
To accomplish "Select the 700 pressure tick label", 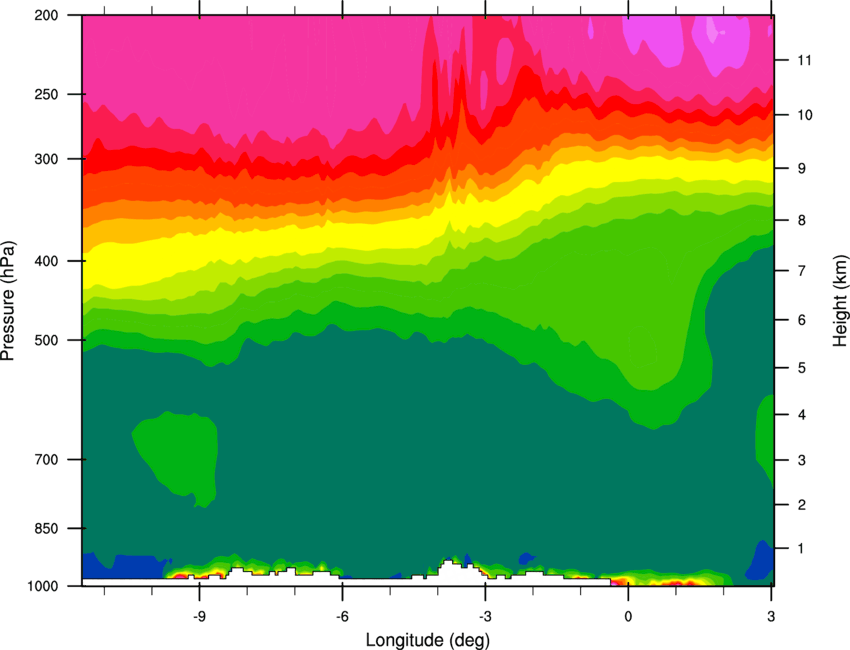I will [47, 460].
